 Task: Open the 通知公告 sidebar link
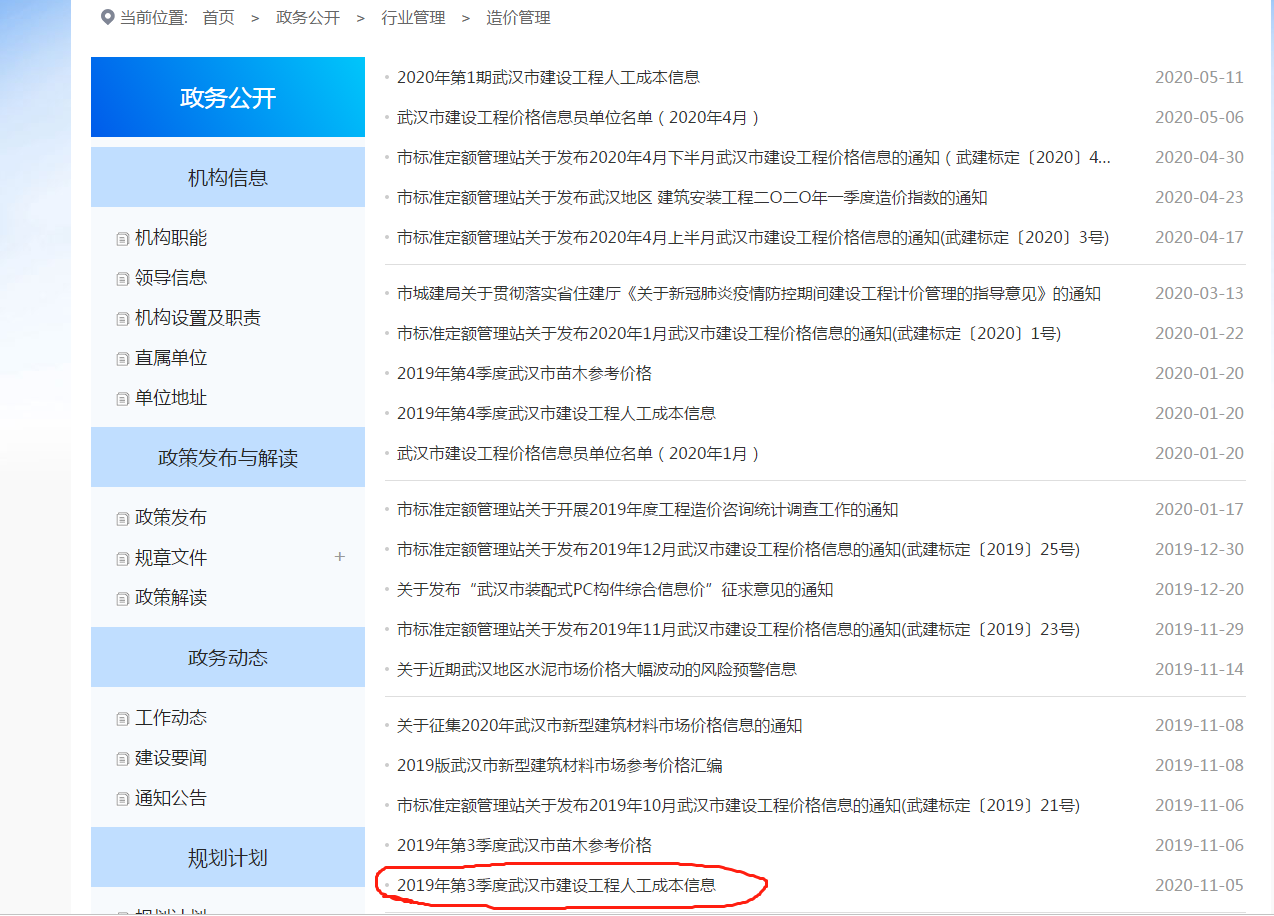pos(171,798)
